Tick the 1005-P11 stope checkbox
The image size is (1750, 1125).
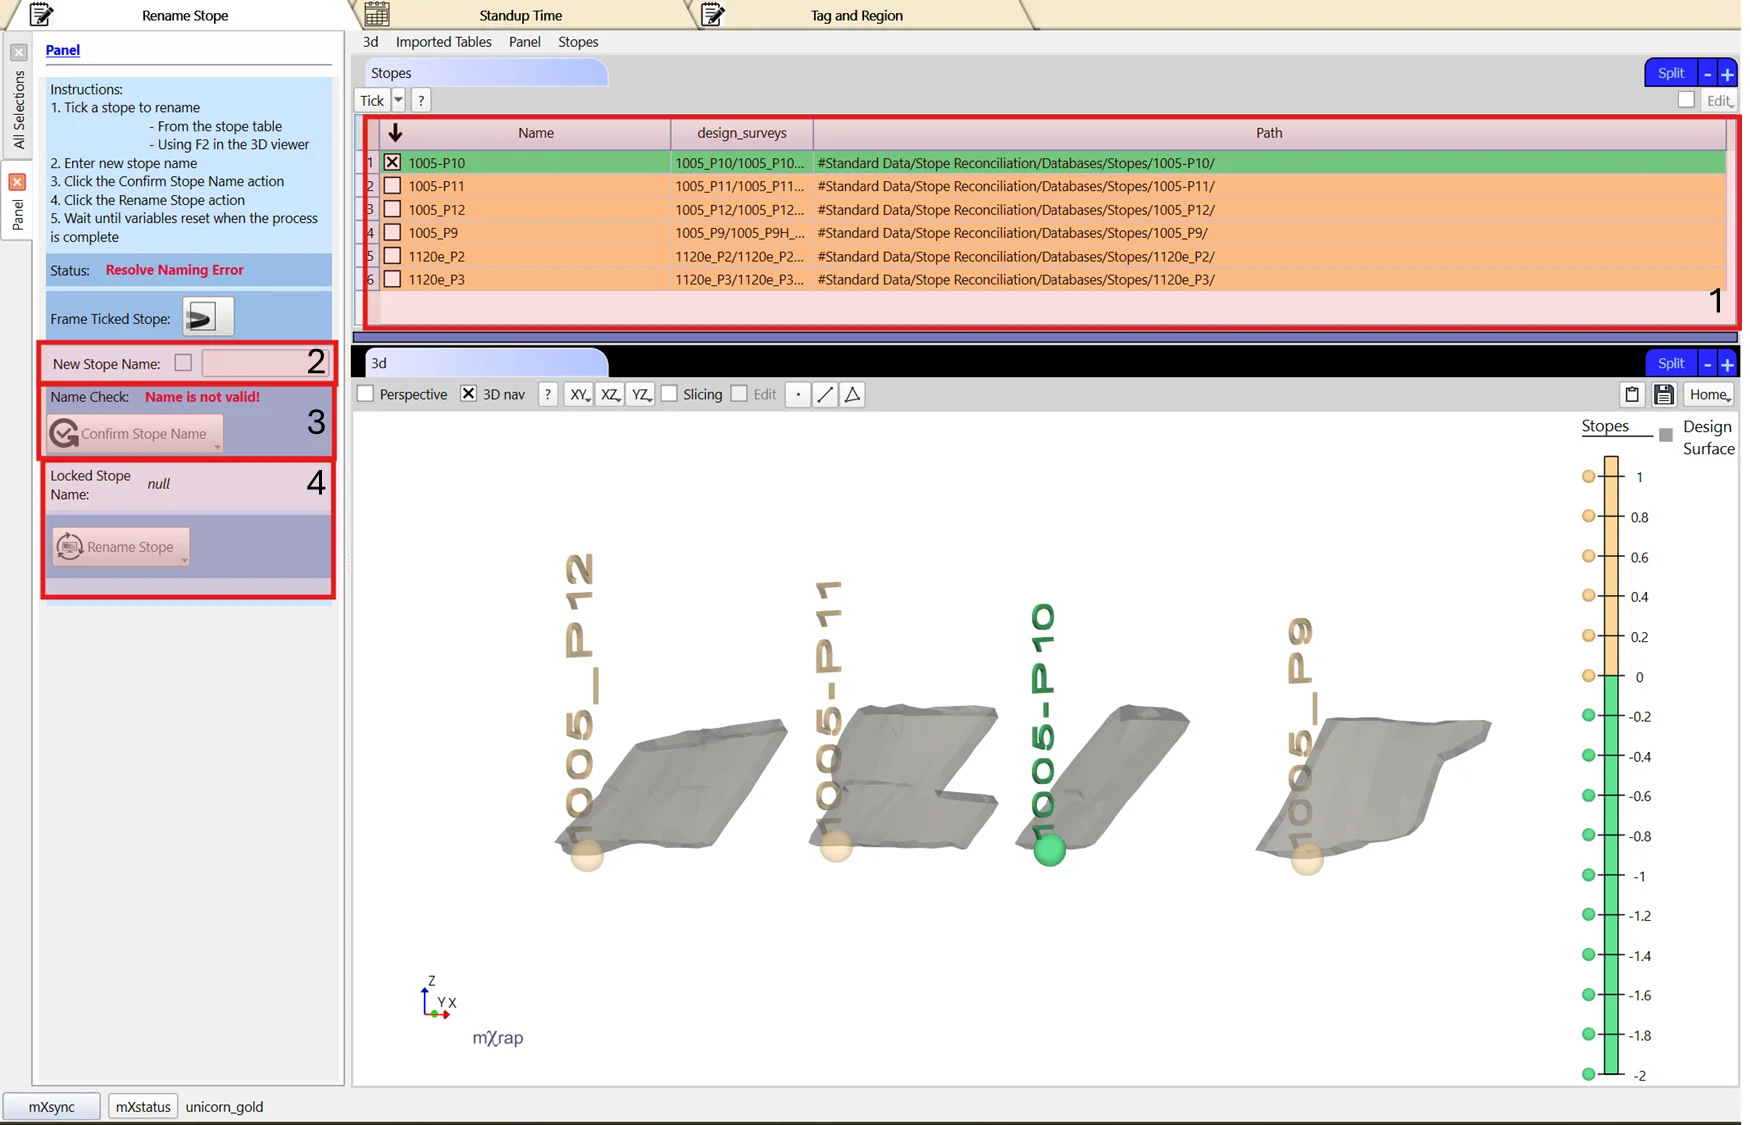tap(392, 186)
